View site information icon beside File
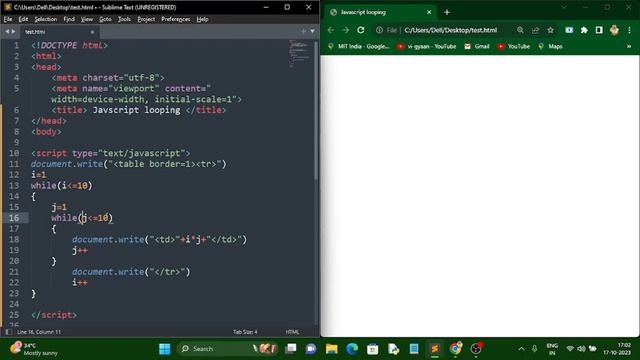Image resolution: width=640 pixels, height=360 pixels. 379,30
